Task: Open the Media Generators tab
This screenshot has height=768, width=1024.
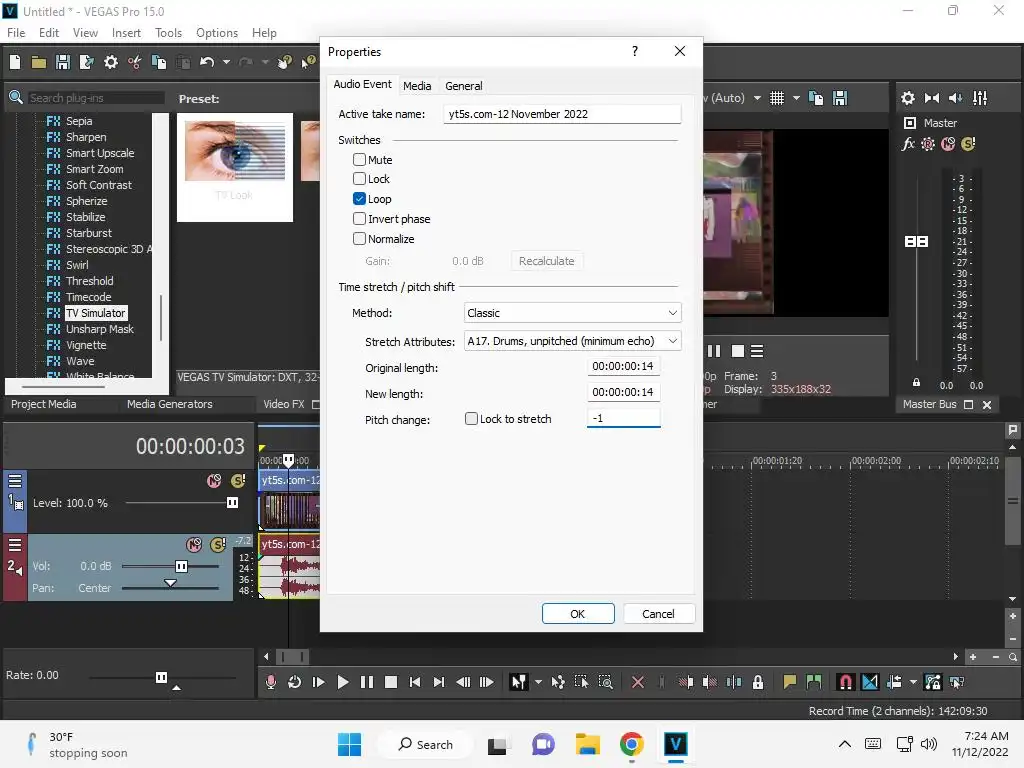Action: [x=170, y=404]
